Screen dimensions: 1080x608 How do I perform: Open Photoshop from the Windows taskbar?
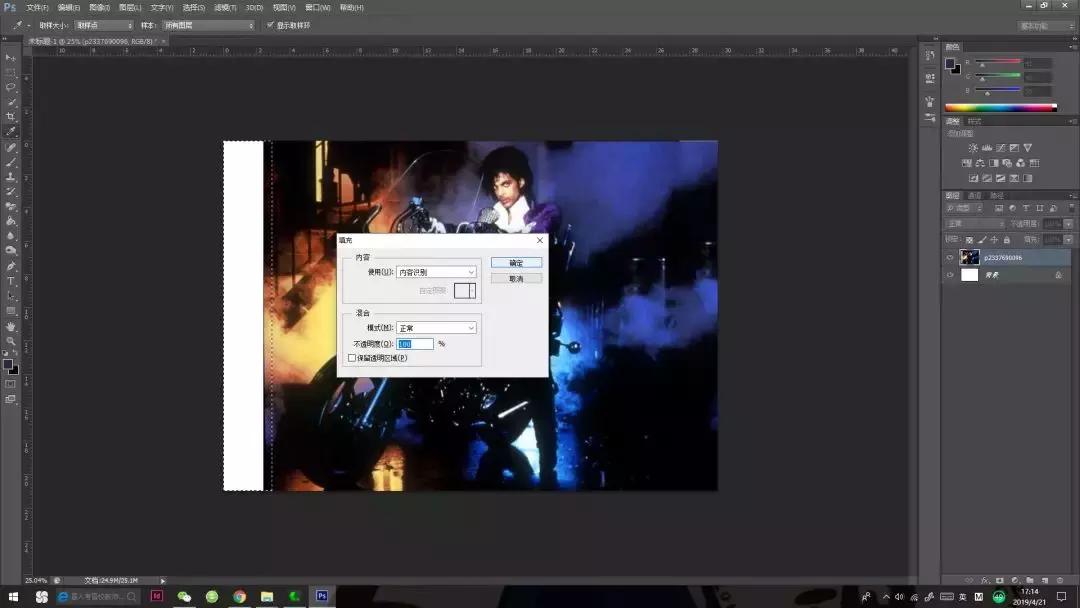tap(322, 596)
